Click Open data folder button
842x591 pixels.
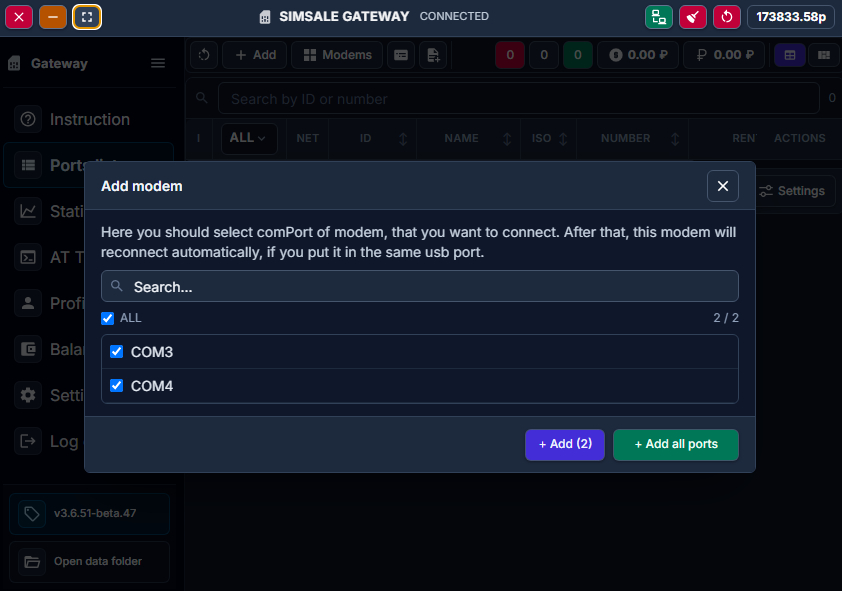pyautogui.click(x=89, y=561)
